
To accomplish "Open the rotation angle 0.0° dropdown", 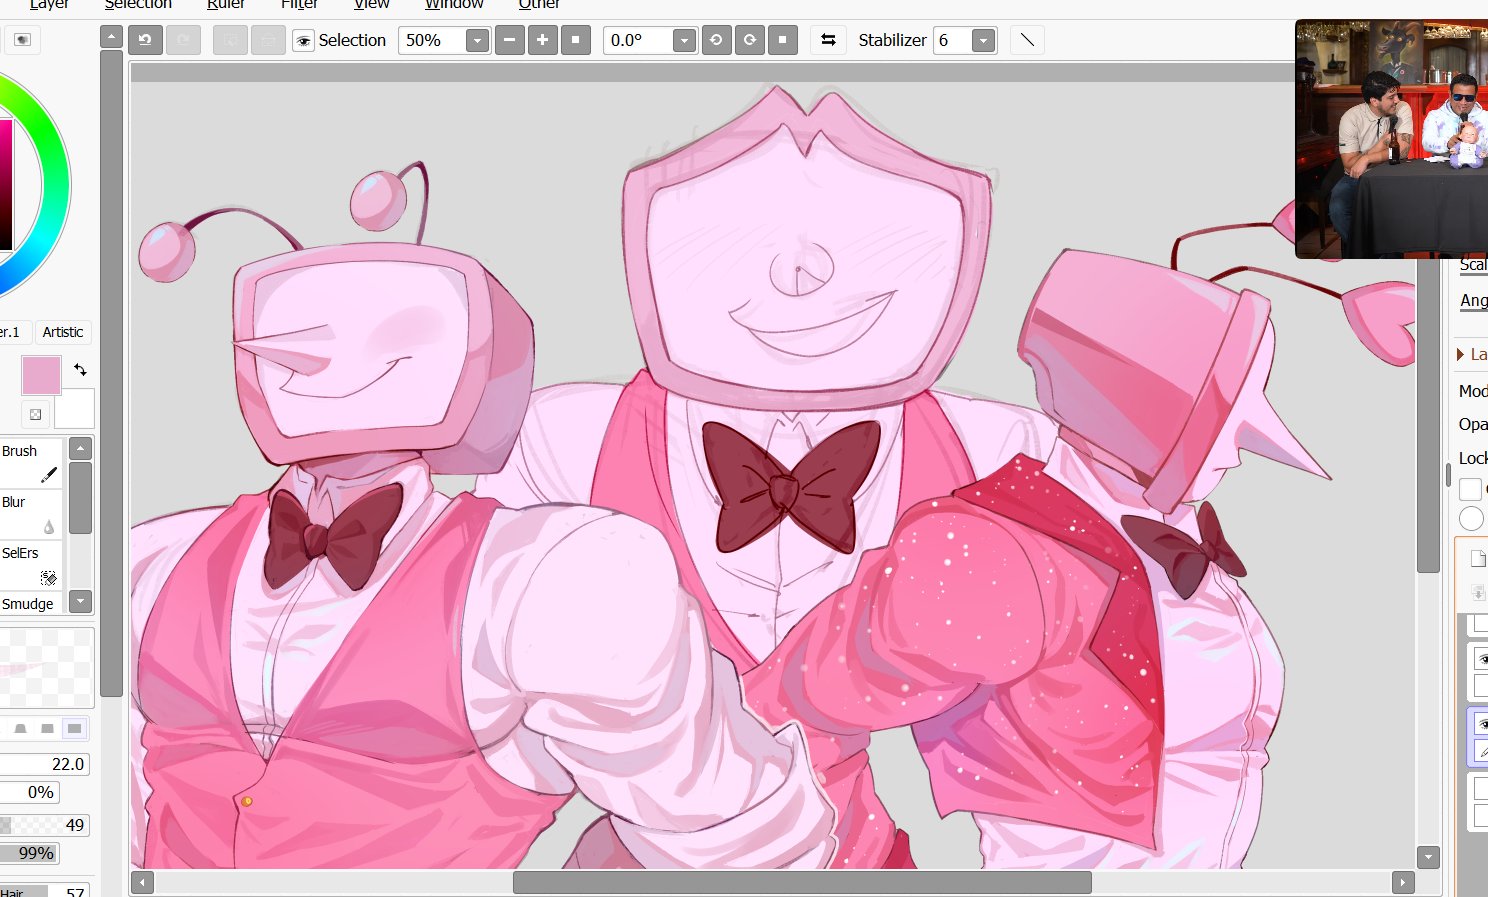I will tap(684, 41).
